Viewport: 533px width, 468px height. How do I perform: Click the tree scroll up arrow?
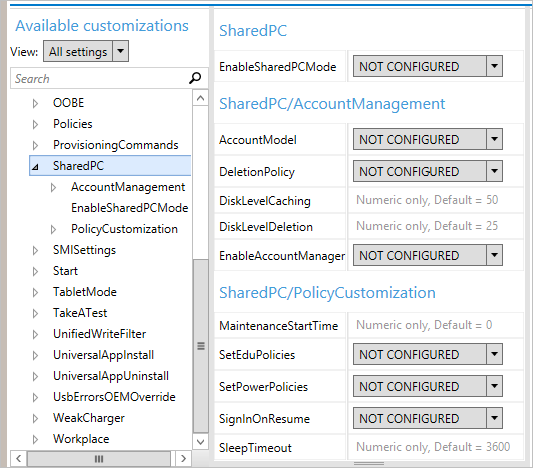(201, 98)
